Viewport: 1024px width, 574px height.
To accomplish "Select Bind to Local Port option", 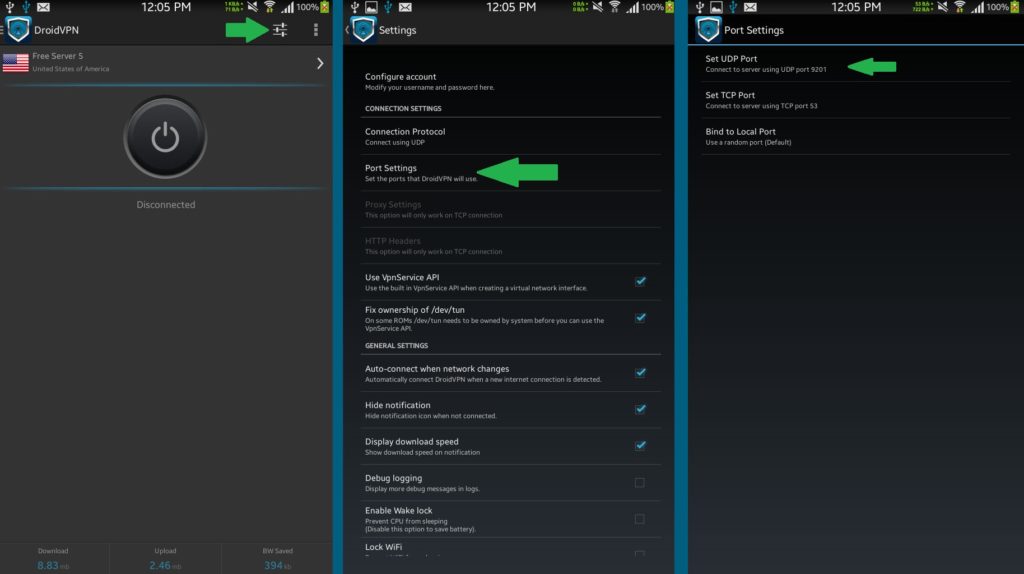I will [x=856, y=136].
